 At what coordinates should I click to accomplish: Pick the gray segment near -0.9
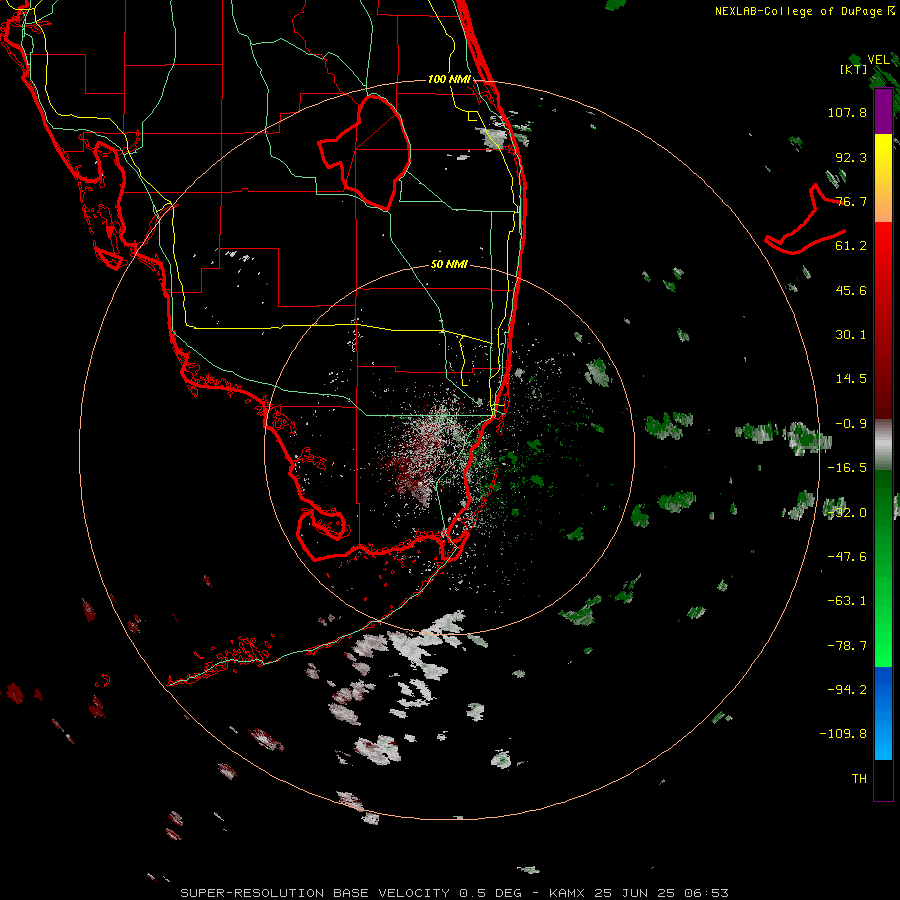coord(883,445)
